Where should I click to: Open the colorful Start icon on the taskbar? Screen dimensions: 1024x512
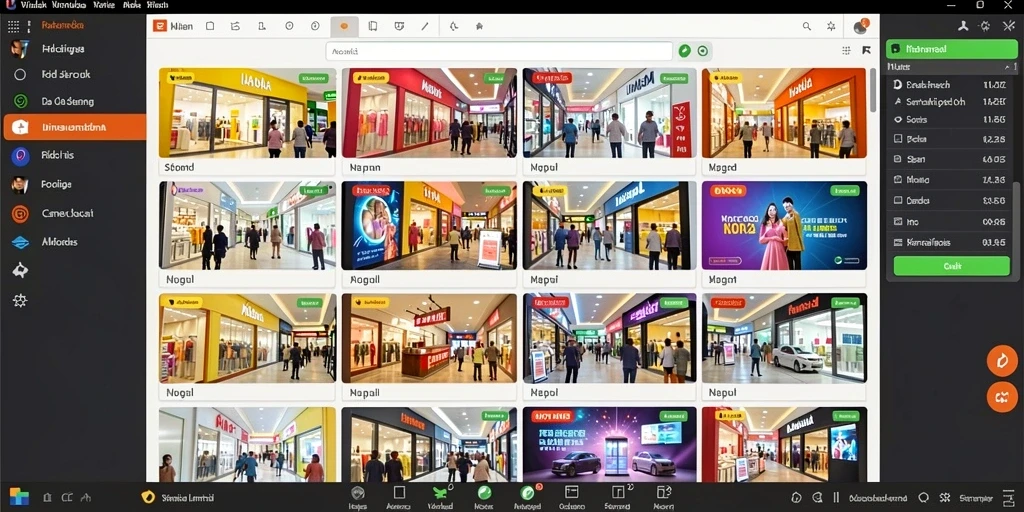tap(19, 497)
